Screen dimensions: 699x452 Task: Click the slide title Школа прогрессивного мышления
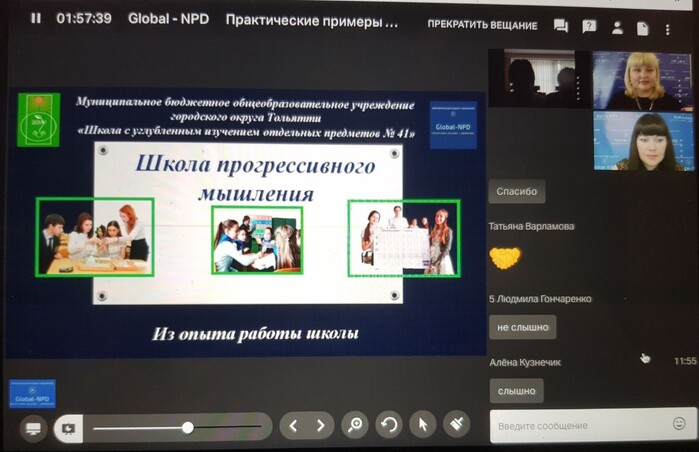click(256, 179)
